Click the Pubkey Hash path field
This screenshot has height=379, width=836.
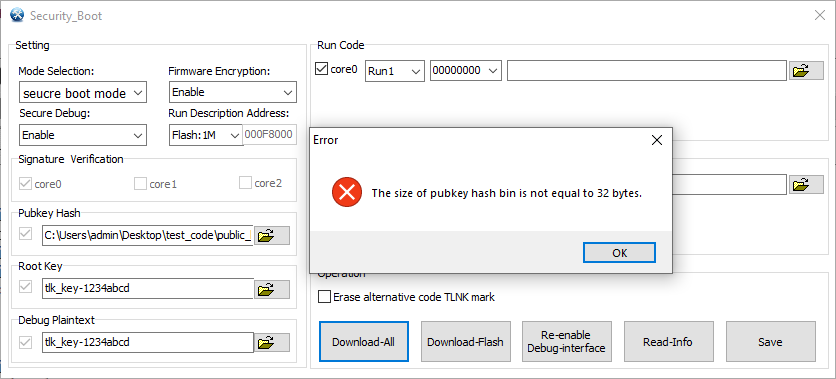[148, 235]
